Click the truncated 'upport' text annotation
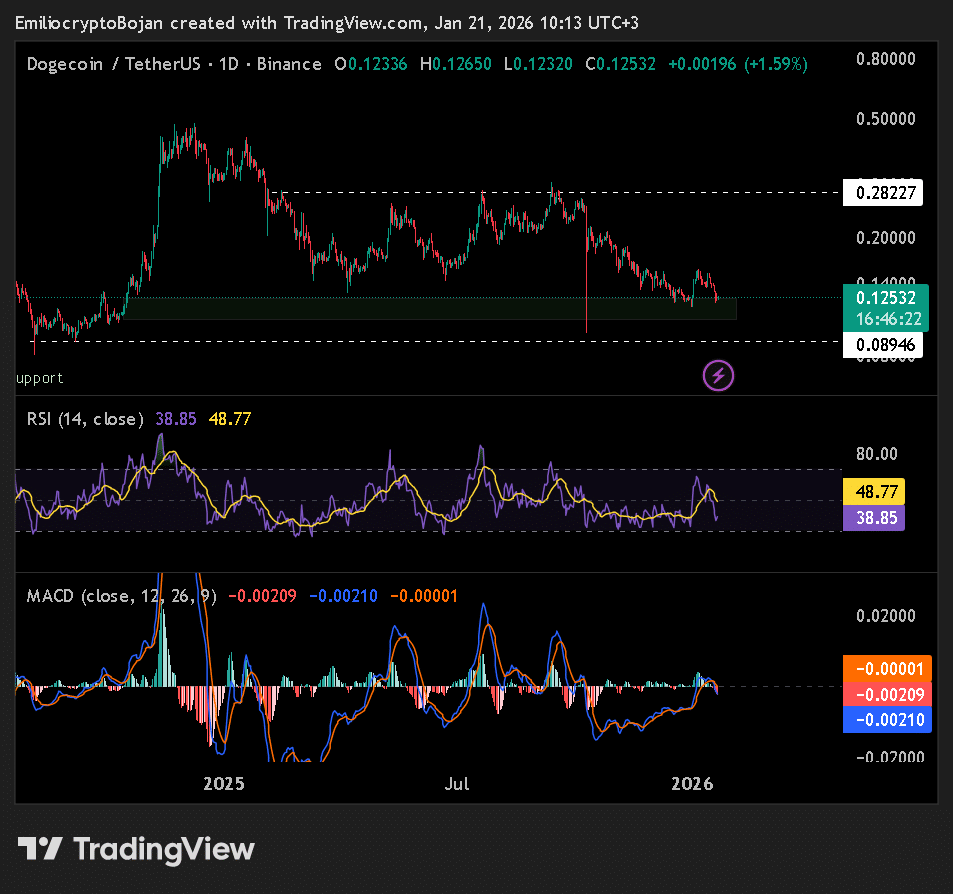The height and width of the screenshot is (894, 953). [40, 378]
